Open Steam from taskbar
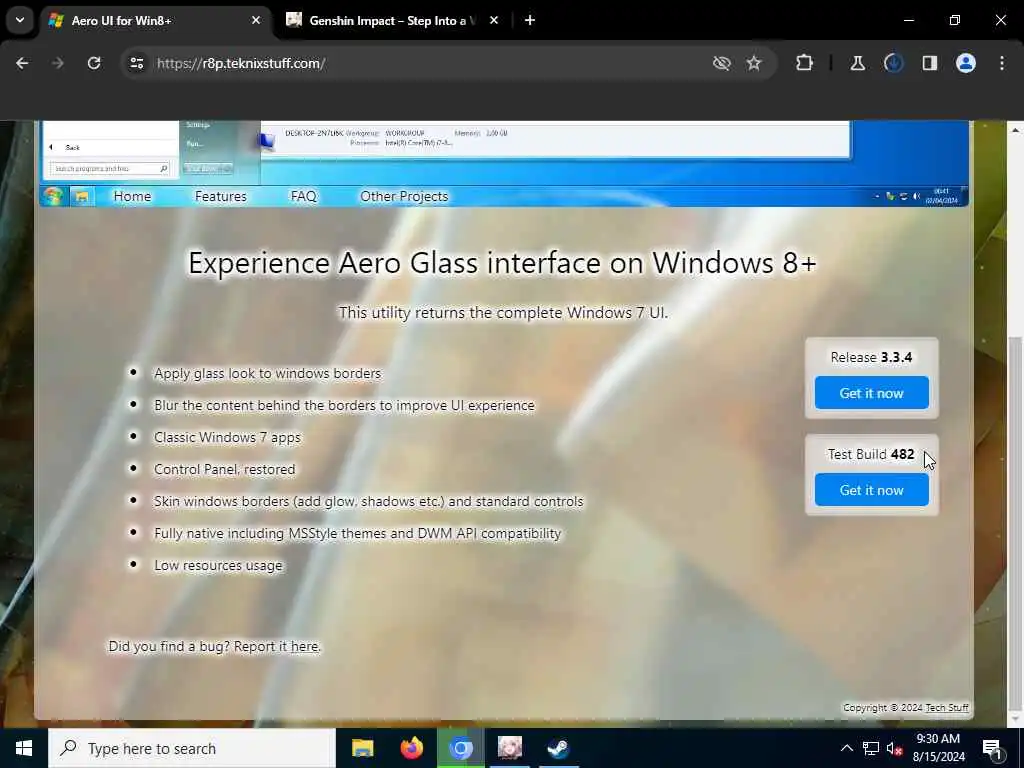The image size is (1024, 768). click(x=558, y=748)
